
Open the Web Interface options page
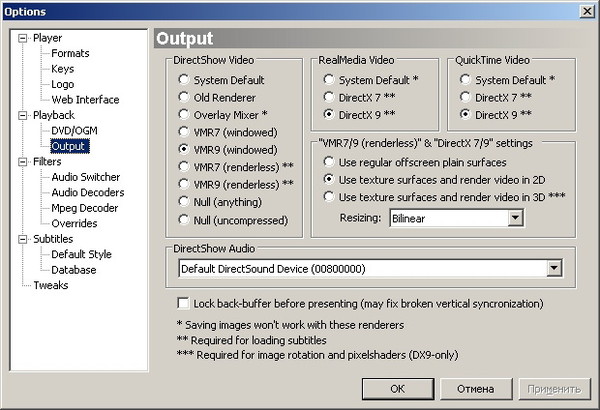(85, 100)
